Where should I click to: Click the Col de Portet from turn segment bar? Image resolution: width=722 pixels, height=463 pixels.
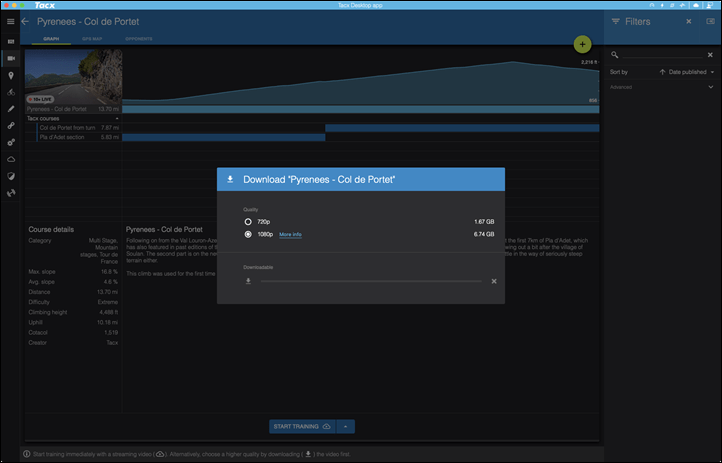(x=462, y=128)
